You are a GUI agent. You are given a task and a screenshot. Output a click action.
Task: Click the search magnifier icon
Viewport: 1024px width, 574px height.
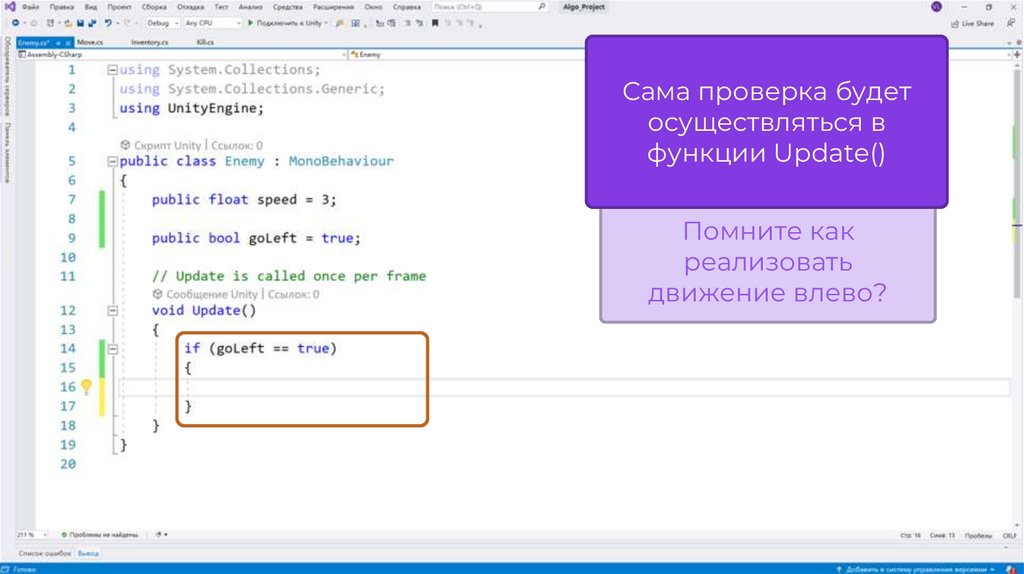[541, 7]
